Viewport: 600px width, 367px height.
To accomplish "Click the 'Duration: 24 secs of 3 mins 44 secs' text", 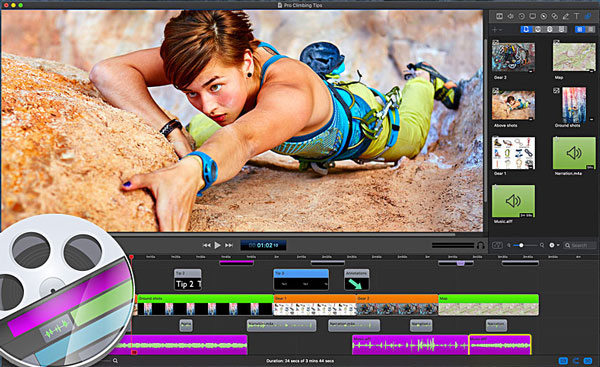I will (300, 360).
